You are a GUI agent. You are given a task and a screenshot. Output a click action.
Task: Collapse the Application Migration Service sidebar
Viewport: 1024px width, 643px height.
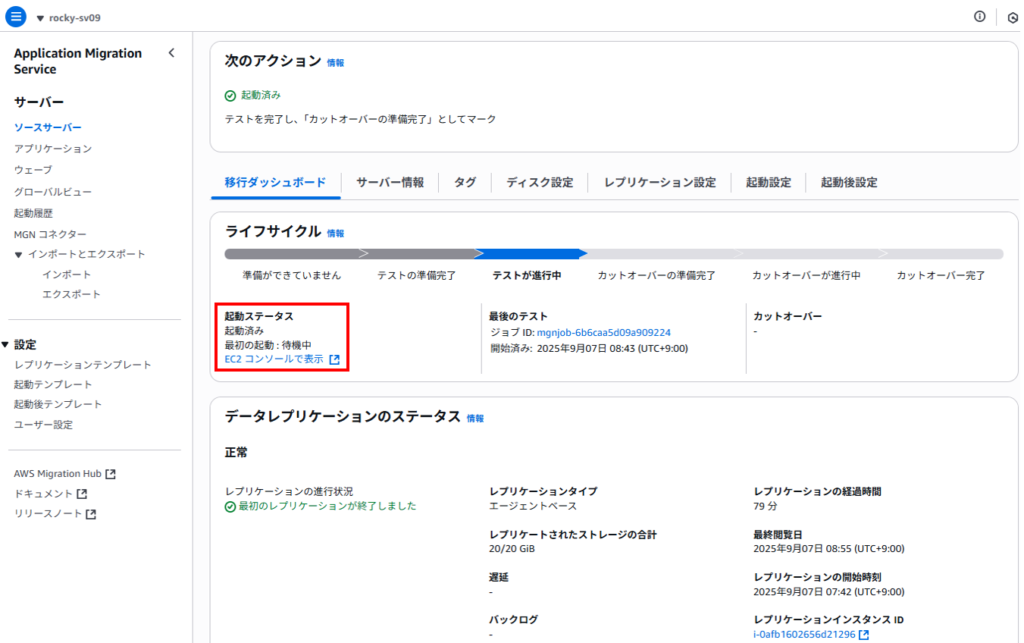[171, 53]
